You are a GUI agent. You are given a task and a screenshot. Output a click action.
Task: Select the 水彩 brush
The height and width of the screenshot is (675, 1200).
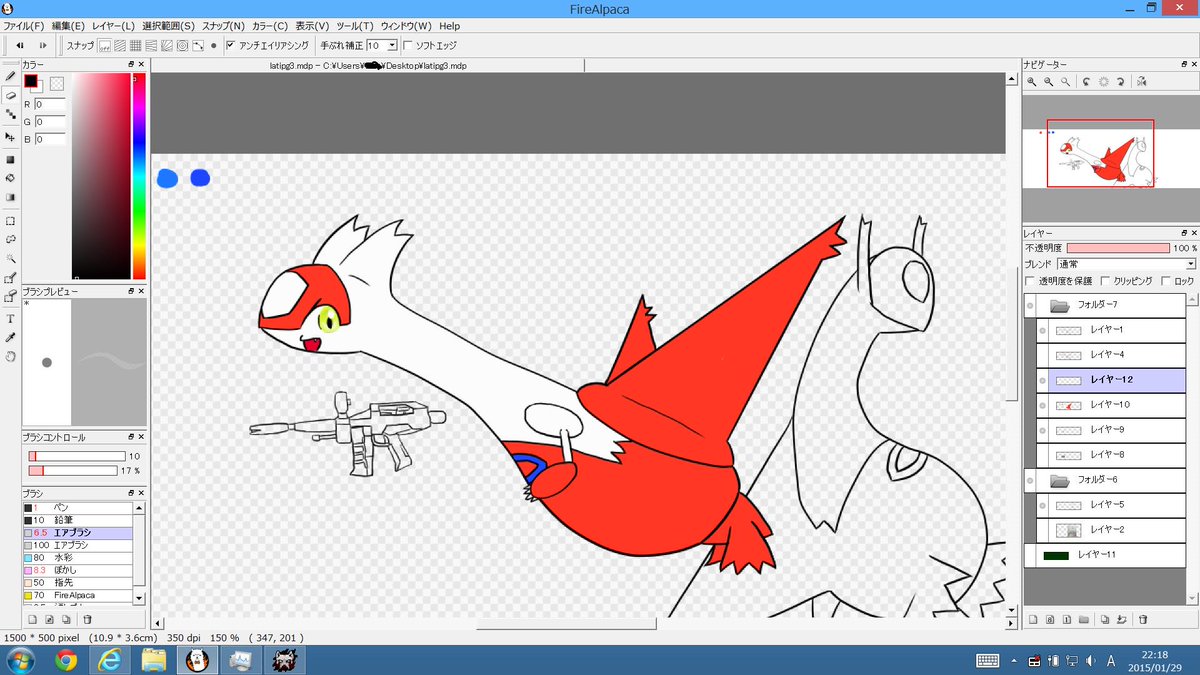pos(78,557)
